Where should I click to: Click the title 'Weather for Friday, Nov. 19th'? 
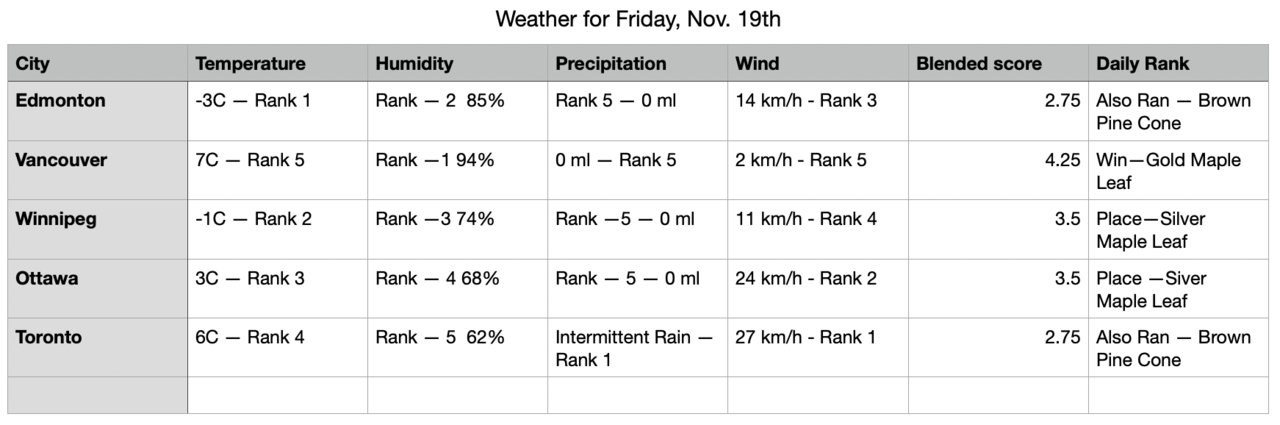tap(639, 19)
